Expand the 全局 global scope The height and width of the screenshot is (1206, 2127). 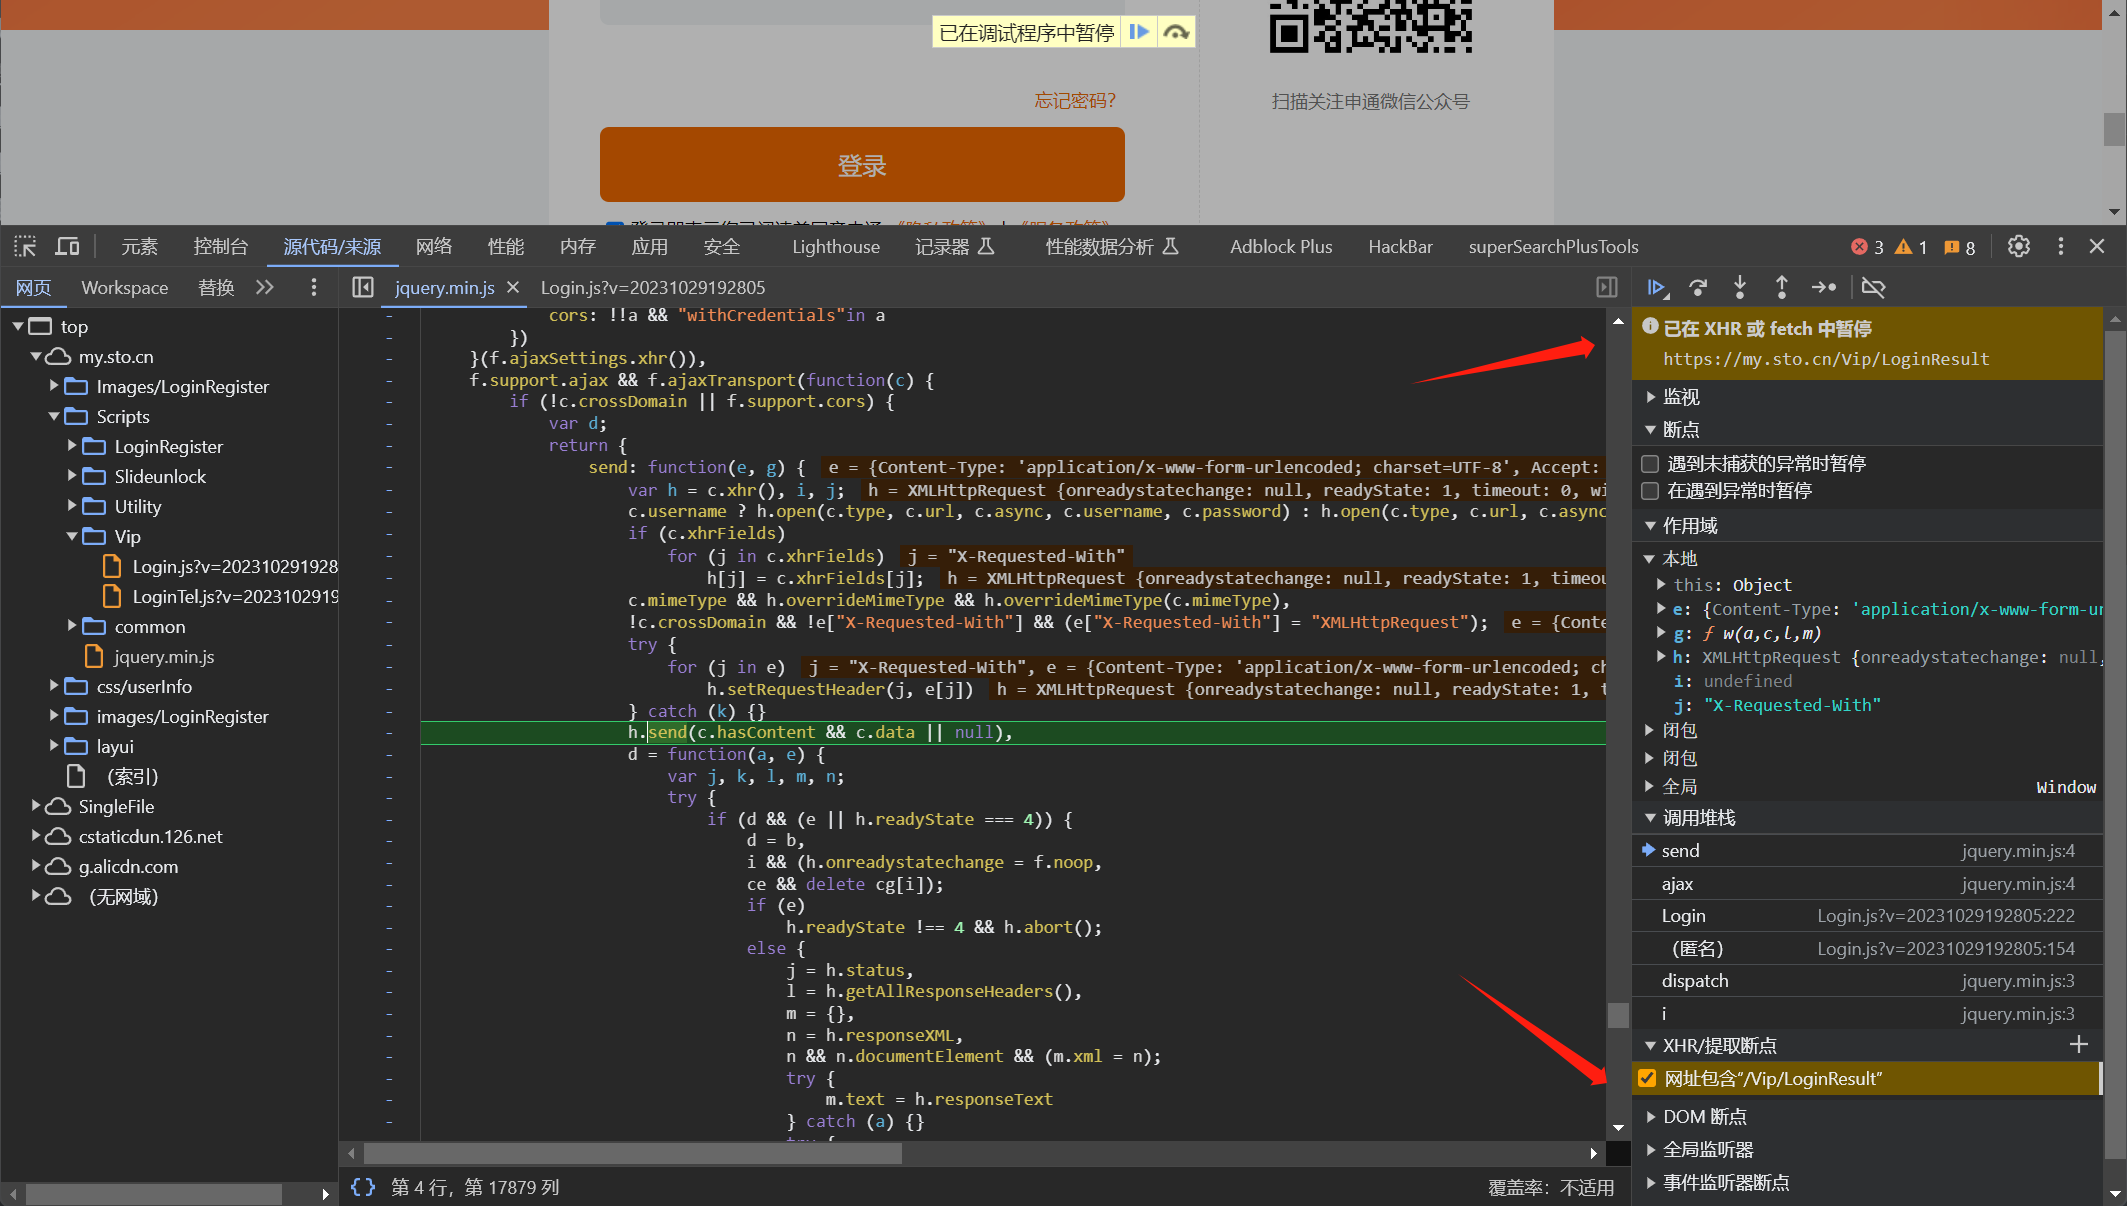pos(1650,787)
